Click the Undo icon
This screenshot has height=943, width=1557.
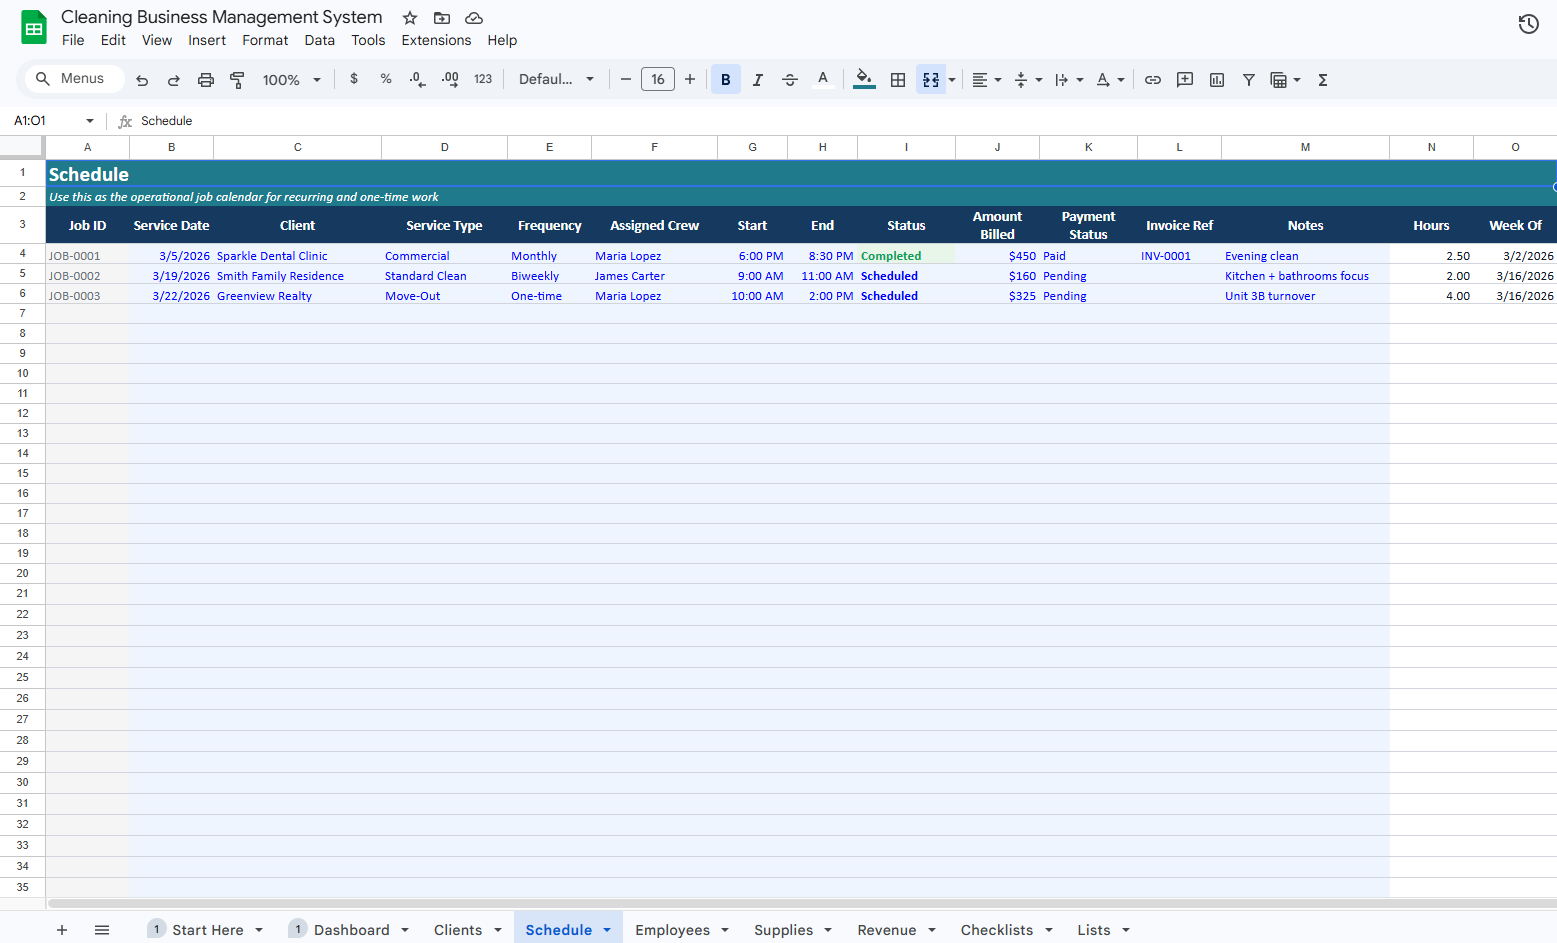(142, 80)
